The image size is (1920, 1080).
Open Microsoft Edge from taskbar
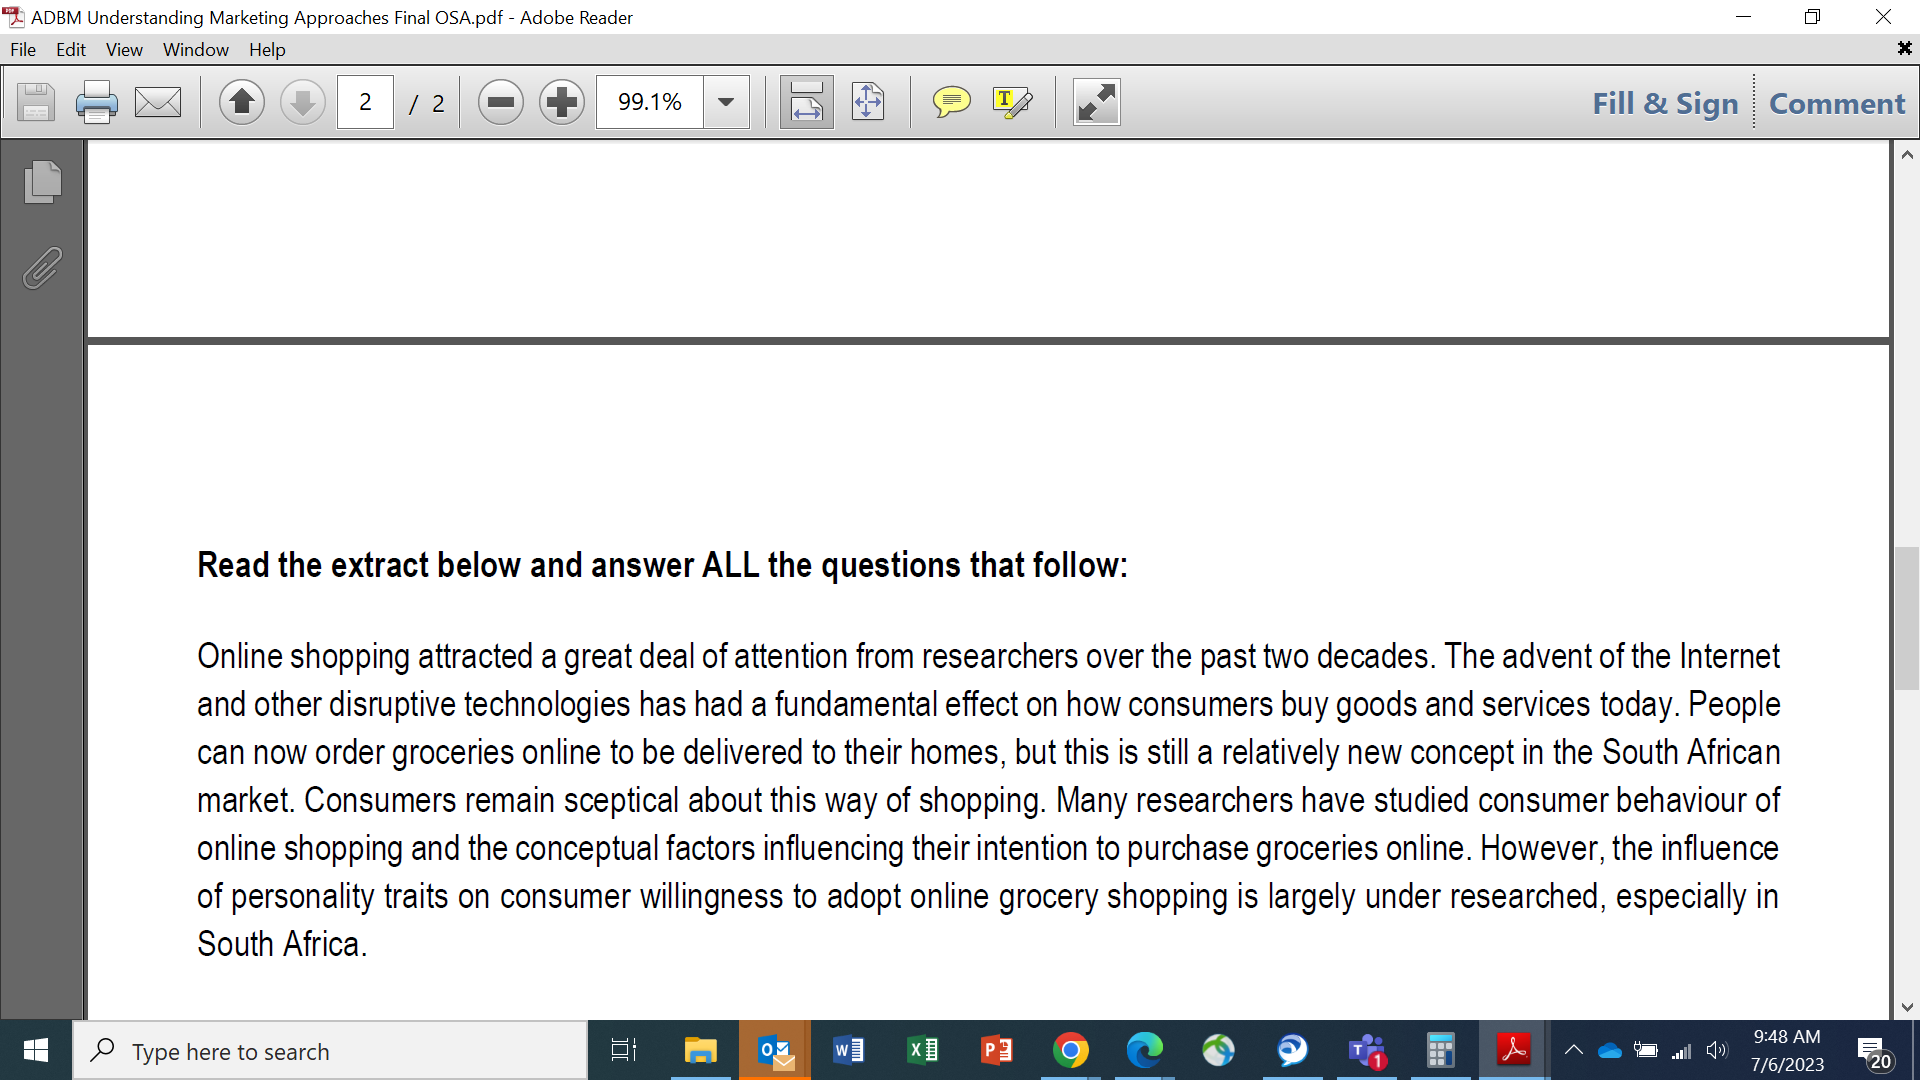(1144, 1050)
